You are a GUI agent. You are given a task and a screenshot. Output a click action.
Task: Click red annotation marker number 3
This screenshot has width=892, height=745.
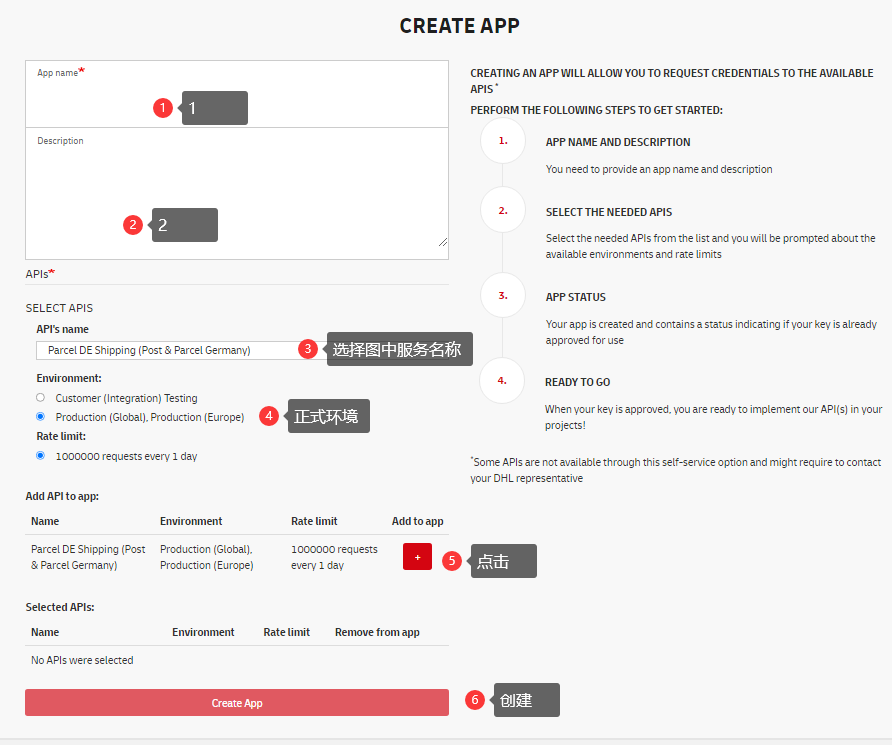tap(309, 349)
